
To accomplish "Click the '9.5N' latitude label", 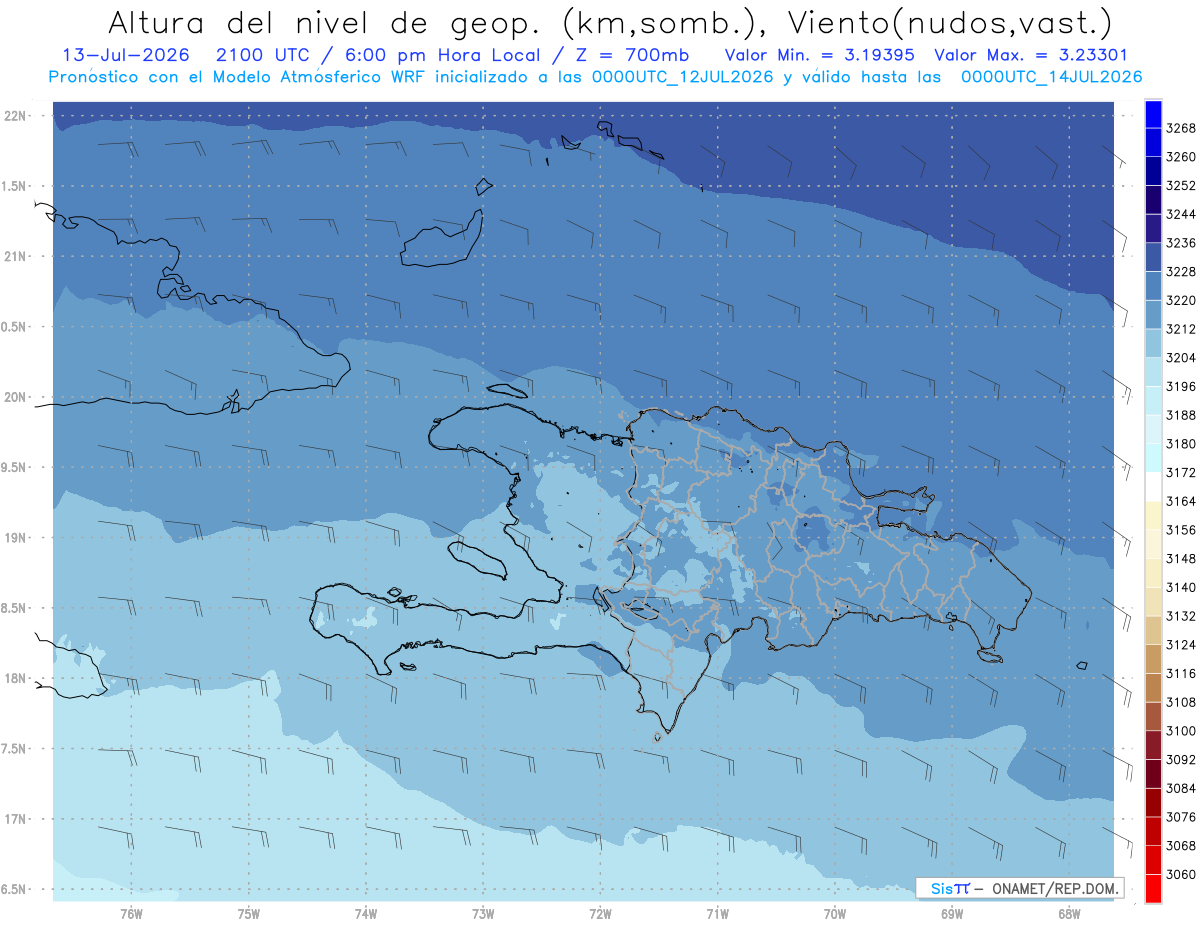I will pyautogui.click(x=15, y=468).
